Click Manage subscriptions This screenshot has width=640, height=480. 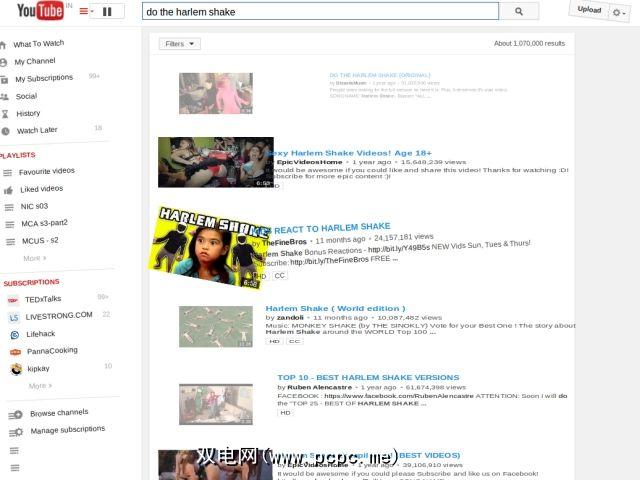pyautogui.click(x=68, y=430)
